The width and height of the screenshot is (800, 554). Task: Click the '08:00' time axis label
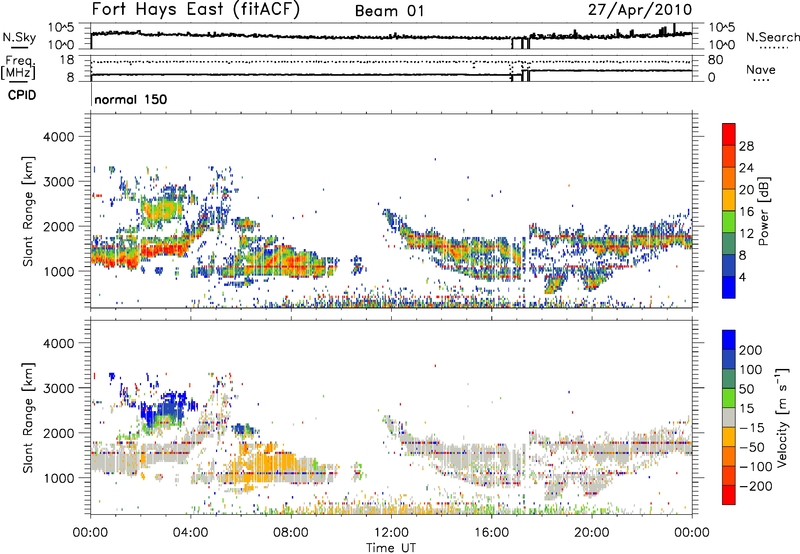291,533
